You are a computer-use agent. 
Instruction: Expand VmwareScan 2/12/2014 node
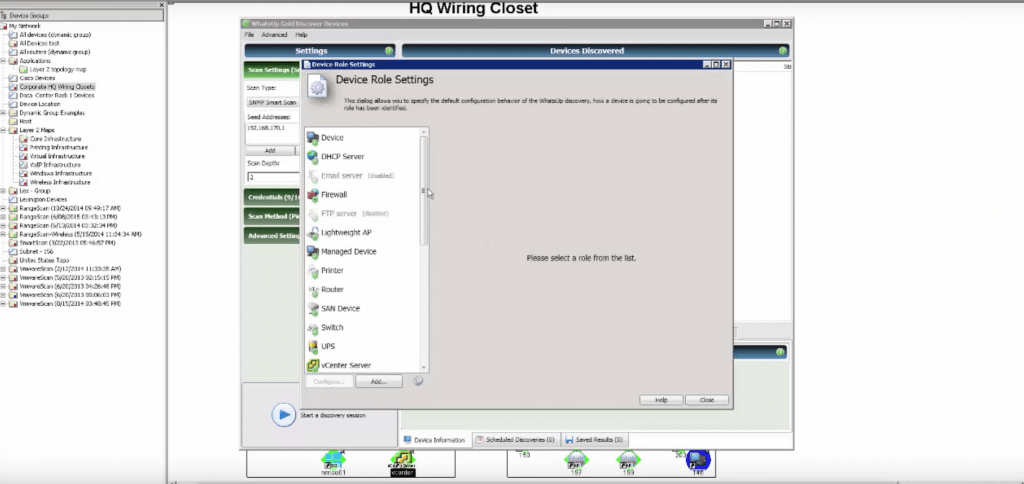pos(3,269)
